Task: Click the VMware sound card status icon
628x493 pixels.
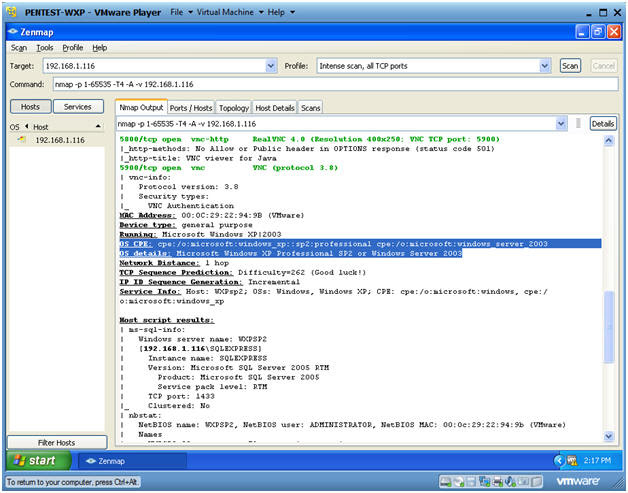Action: click(510, 481)
